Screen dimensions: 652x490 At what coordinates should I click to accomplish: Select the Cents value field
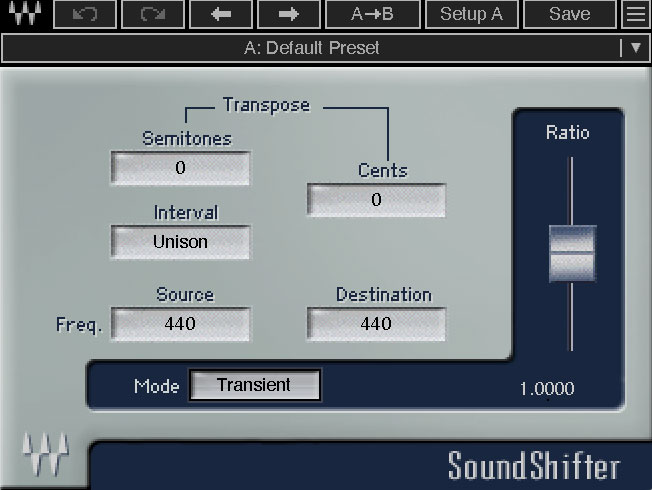coord(376,200)
